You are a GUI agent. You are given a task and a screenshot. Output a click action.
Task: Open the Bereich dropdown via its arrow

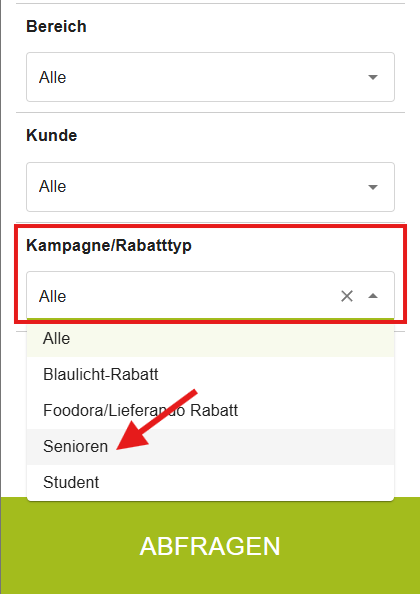373,77
